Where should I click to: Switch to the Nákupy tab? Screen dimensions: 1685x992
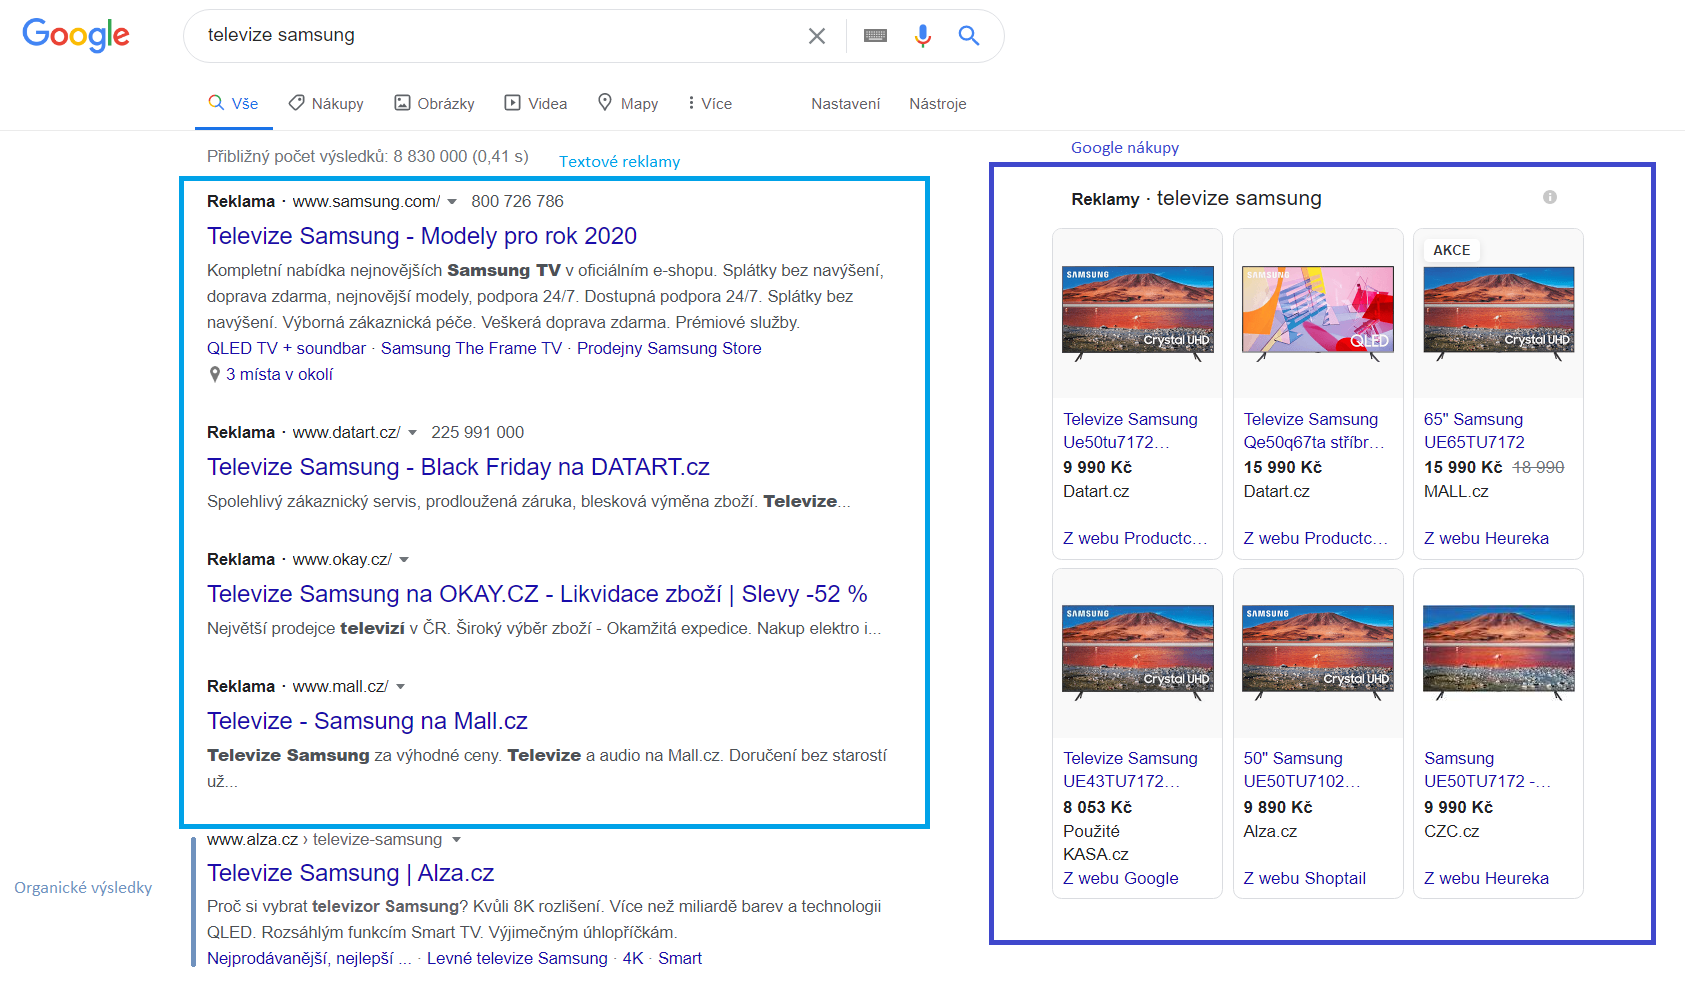[326, 104]
